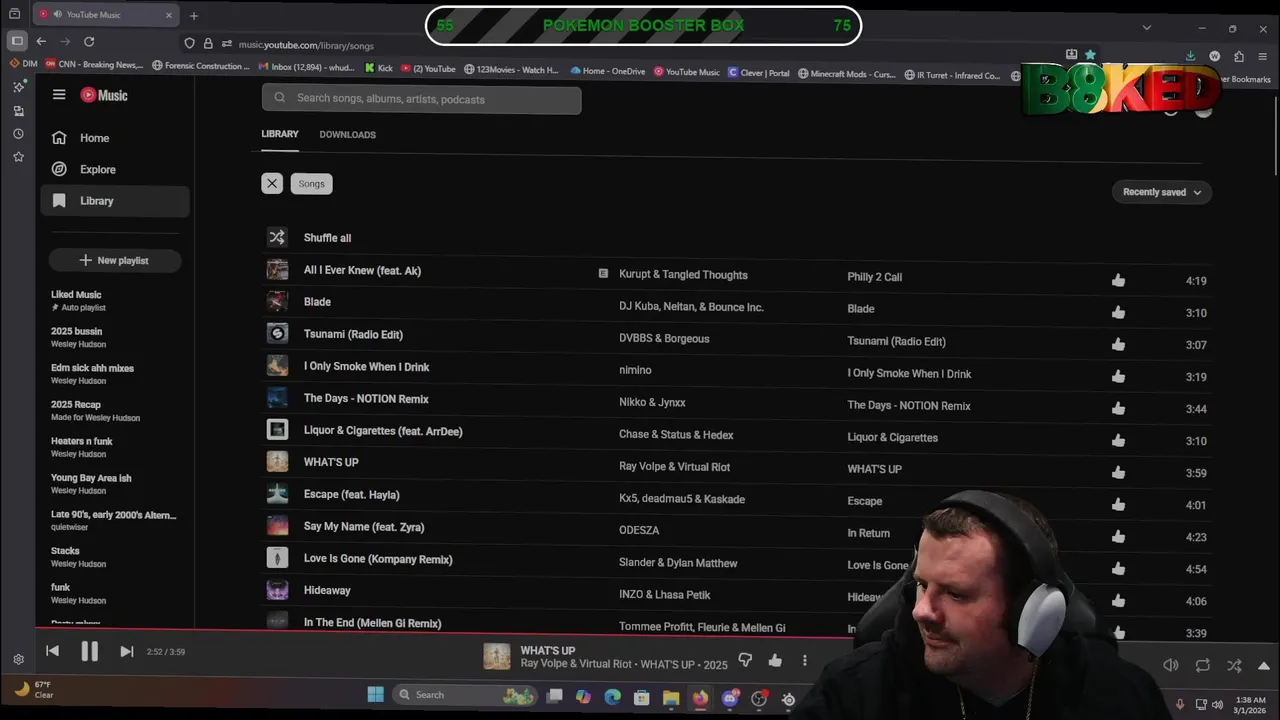This screenshot has height=720, width=1280.
Task: Open the 2025 Recap playlist
Action: click(95, 411)
